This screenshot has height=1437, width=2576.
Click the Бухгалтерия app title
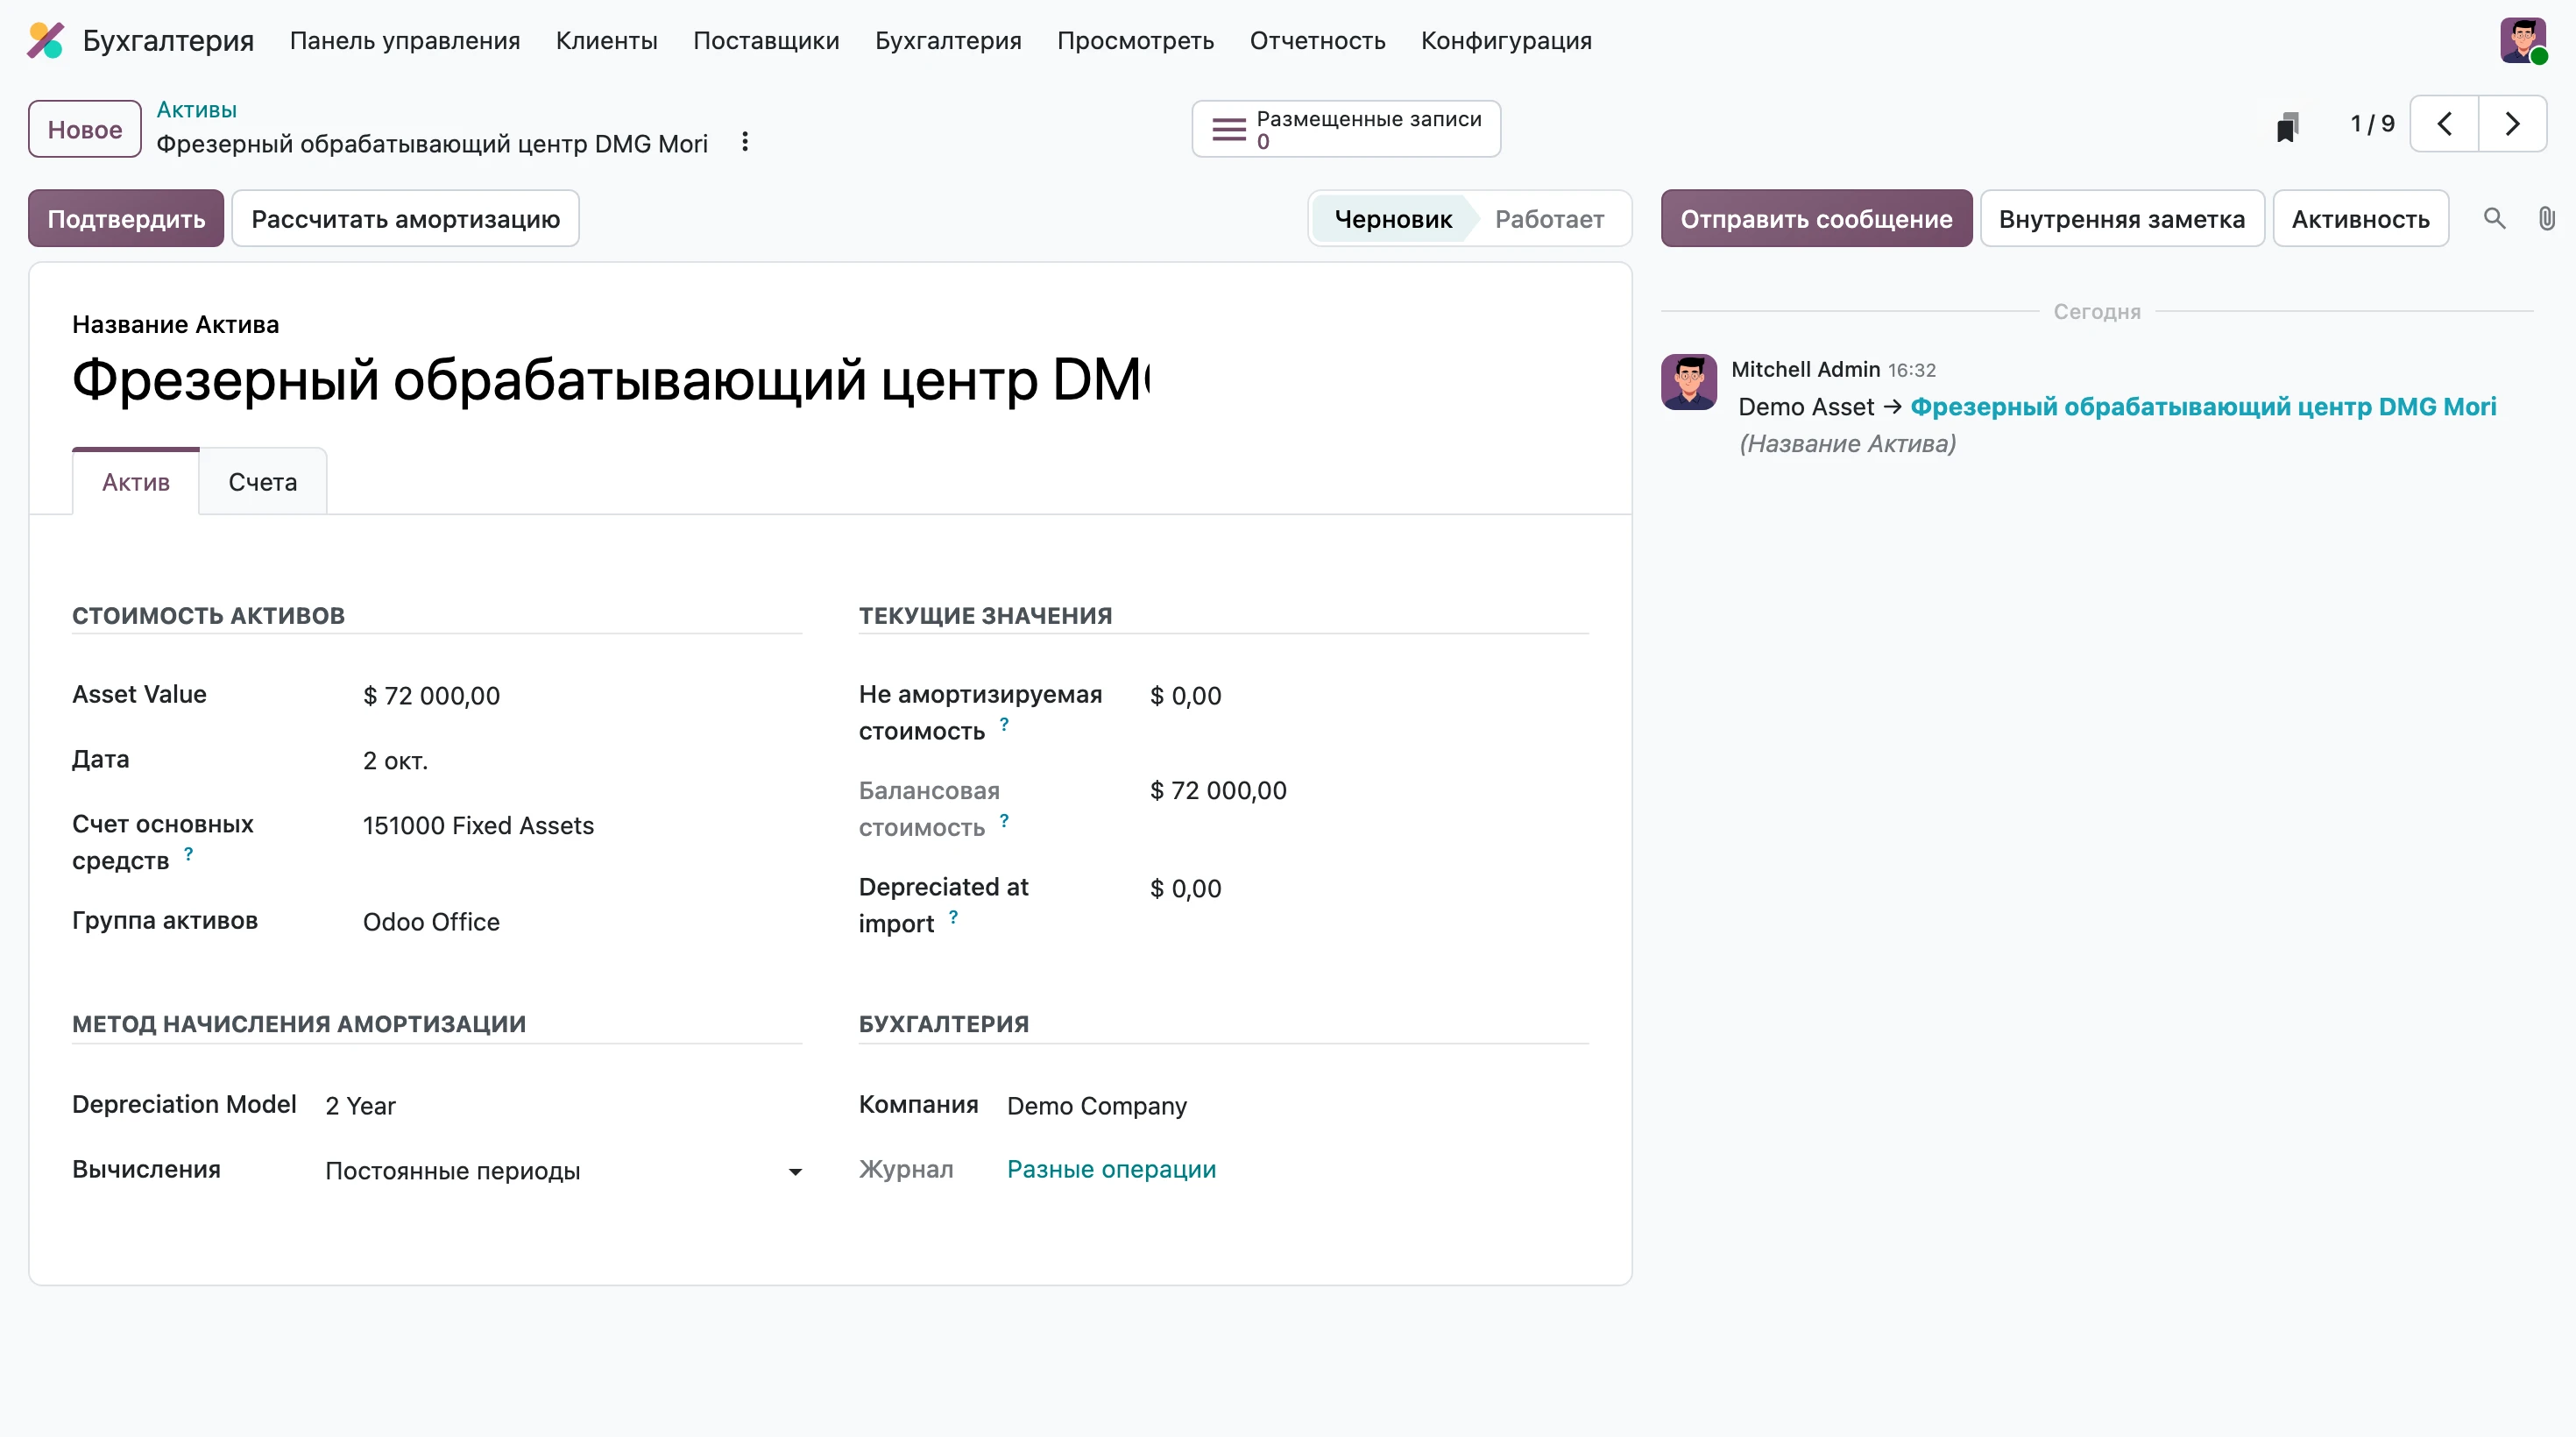click(x=168, y=40)
